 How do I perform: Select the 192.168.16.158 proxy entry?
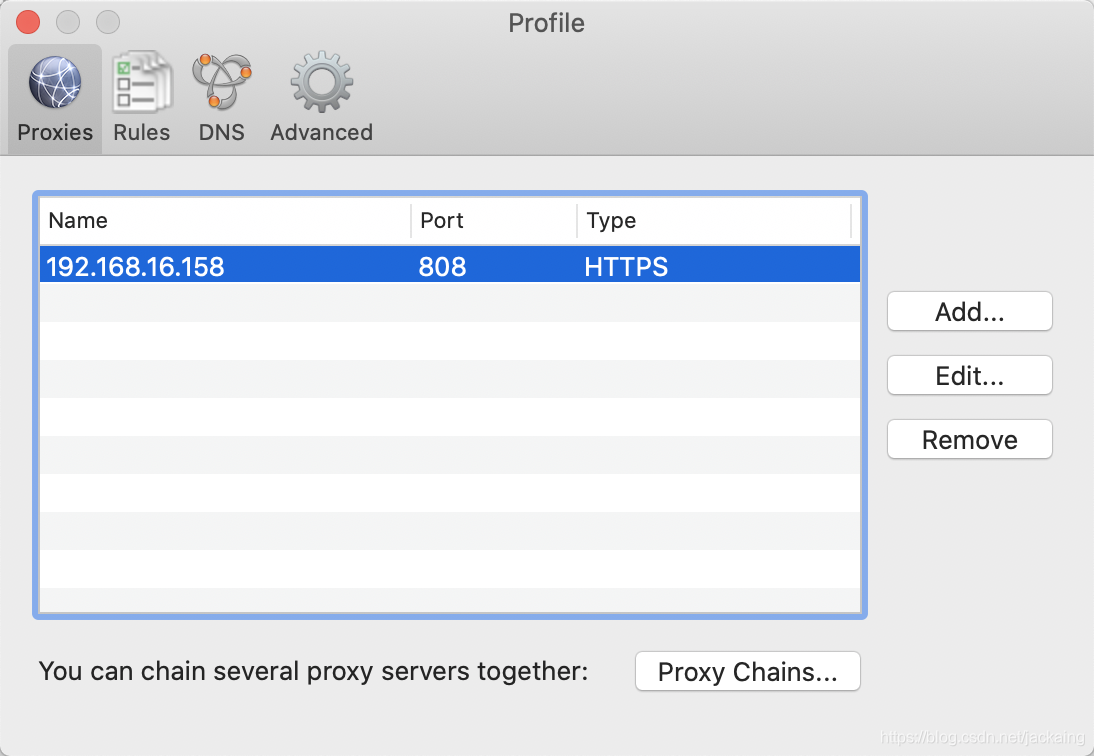tap(450, 266)
